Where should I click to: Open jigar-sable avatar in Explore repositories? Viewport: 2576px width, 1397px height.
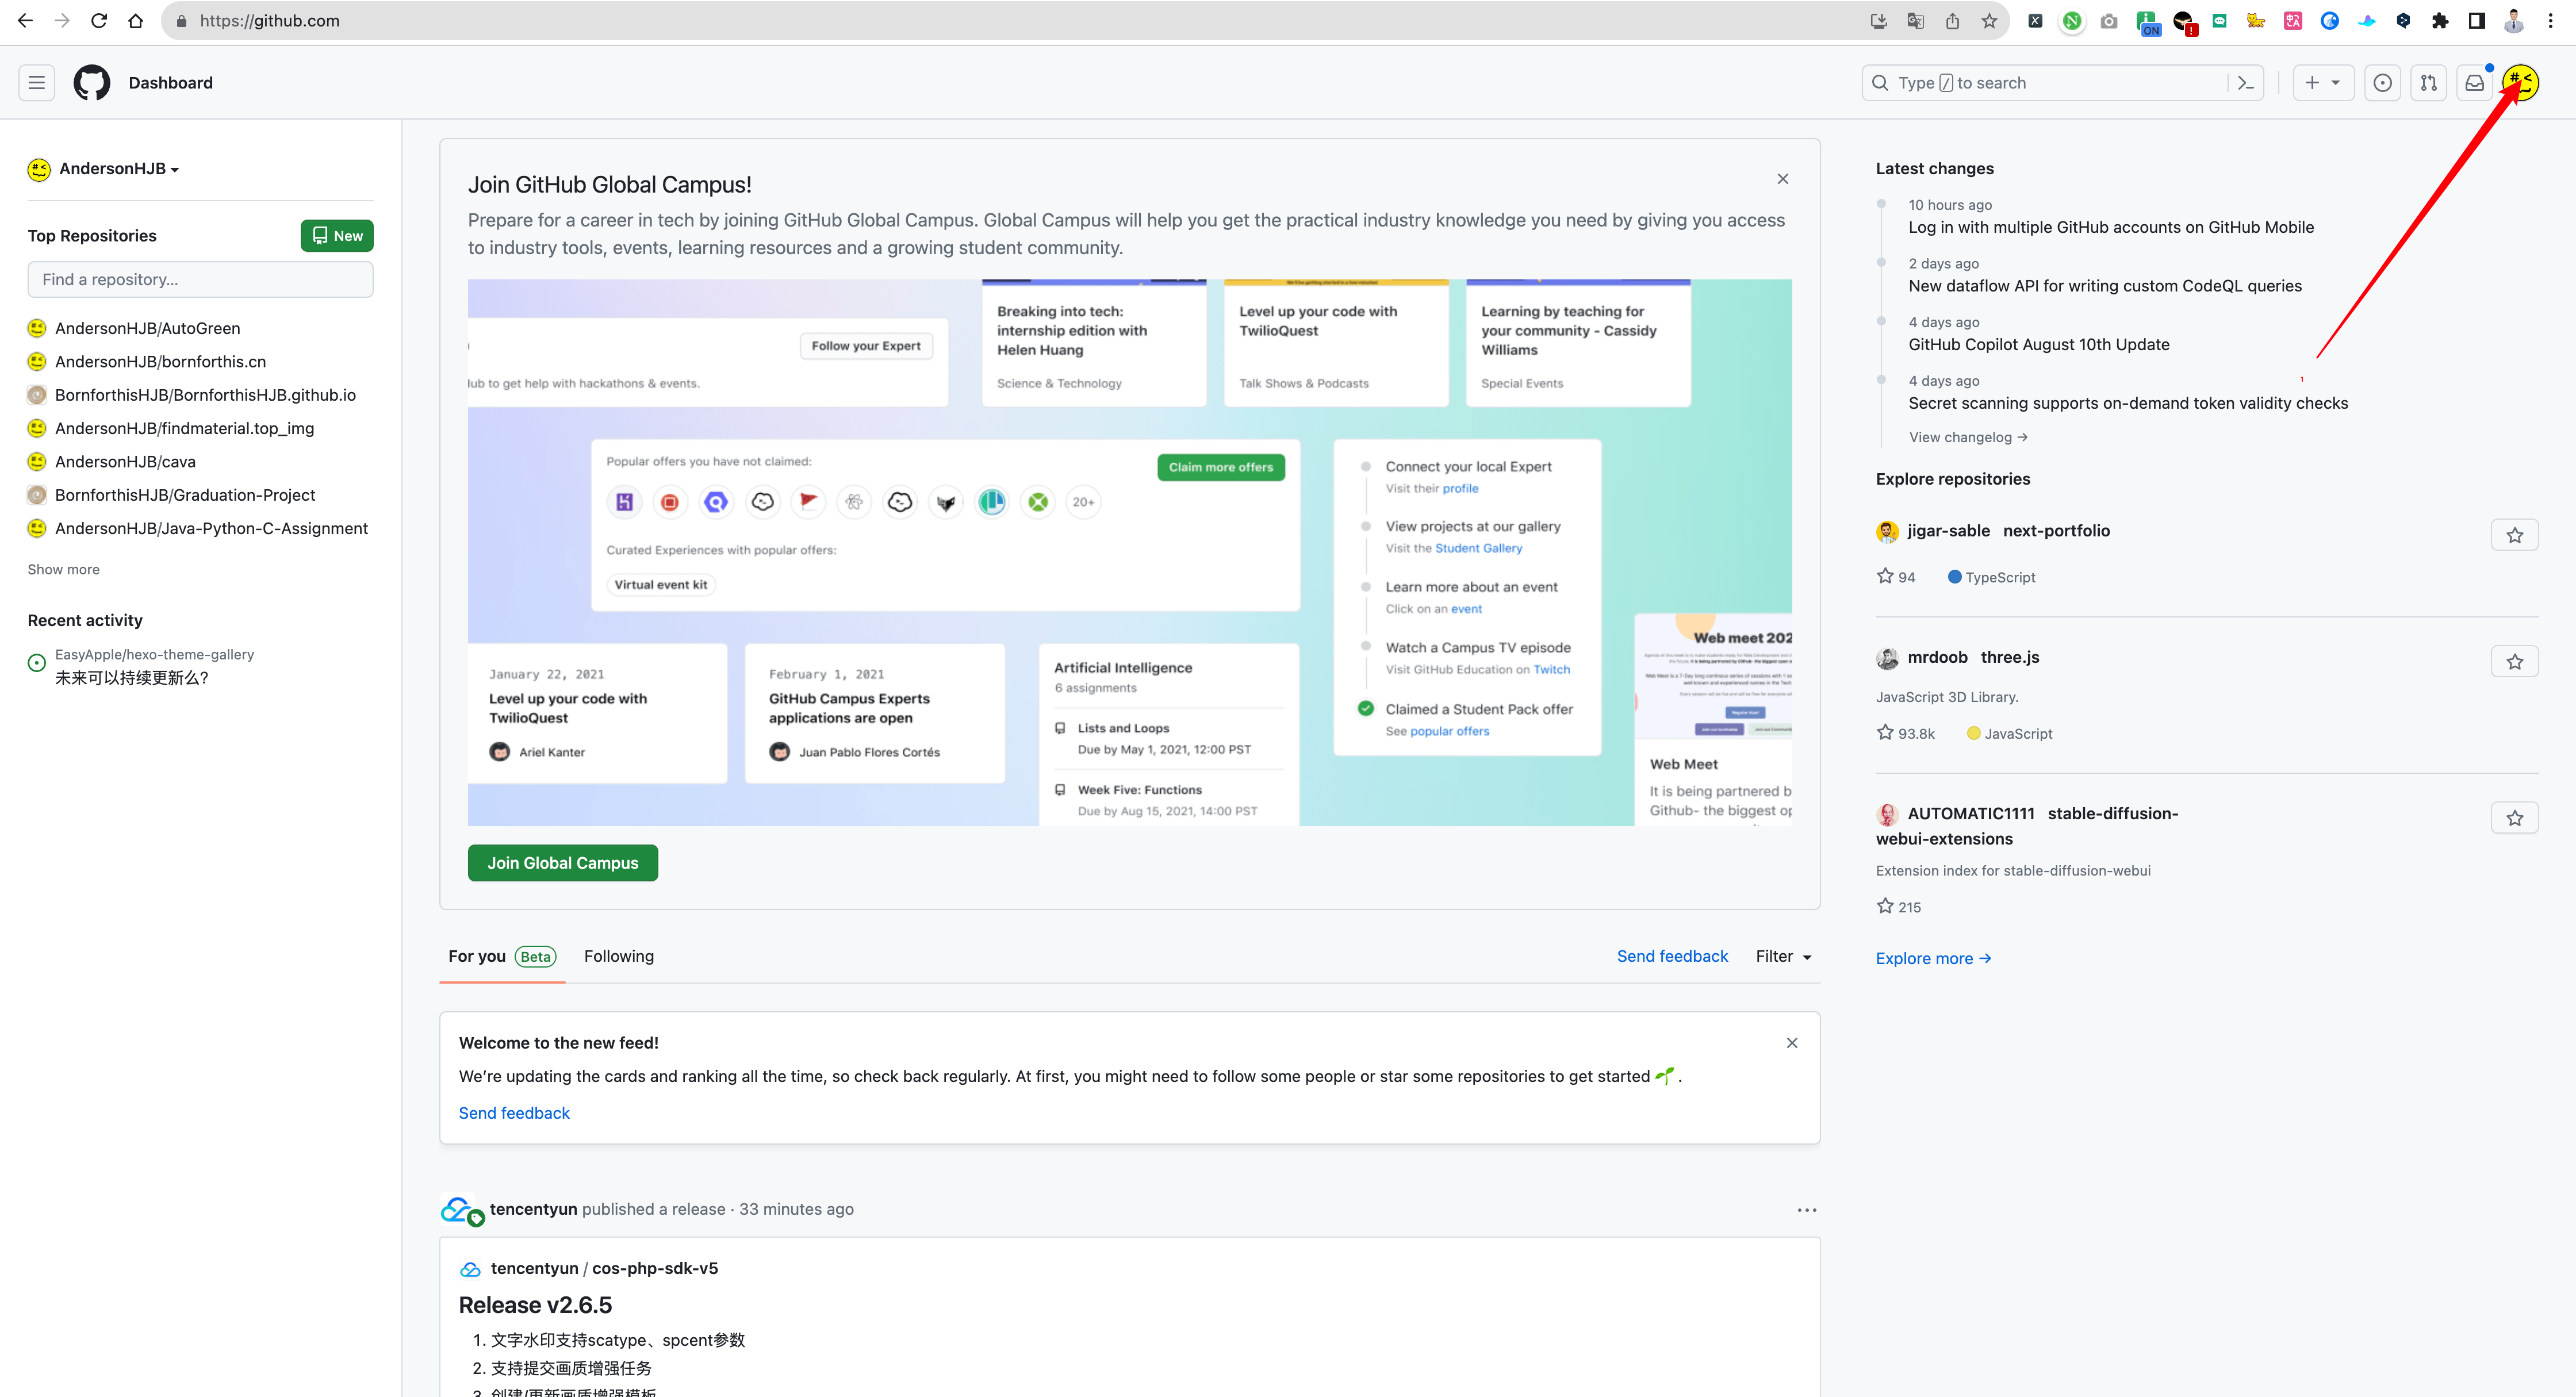(x=1887, y=532)
